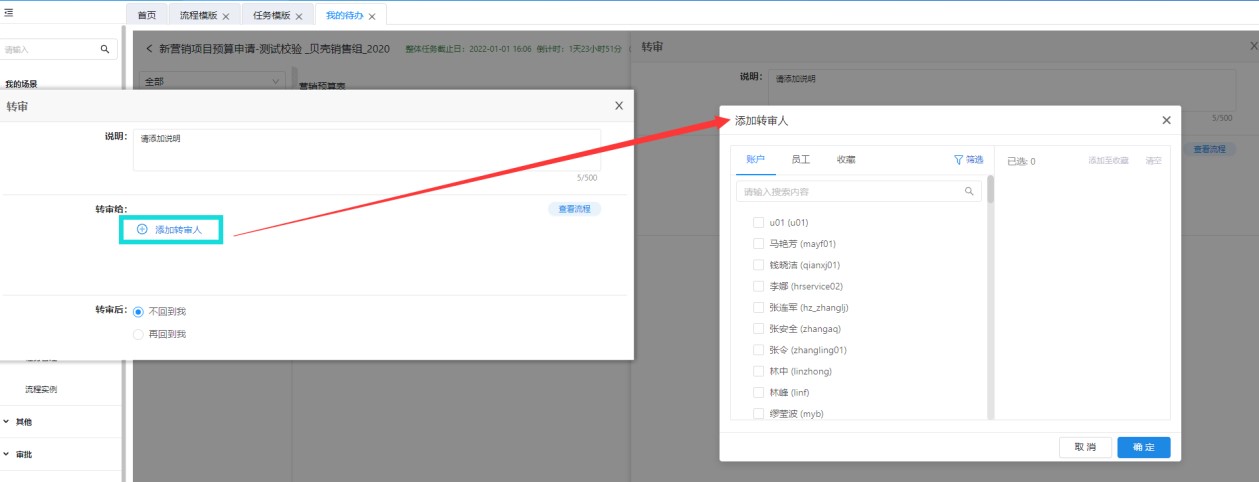The height and width of the screenshot is (482, 1259).
Task: Close the 任务模版 tab using its X
Action: pyautogui.click(x=298, y=17)
